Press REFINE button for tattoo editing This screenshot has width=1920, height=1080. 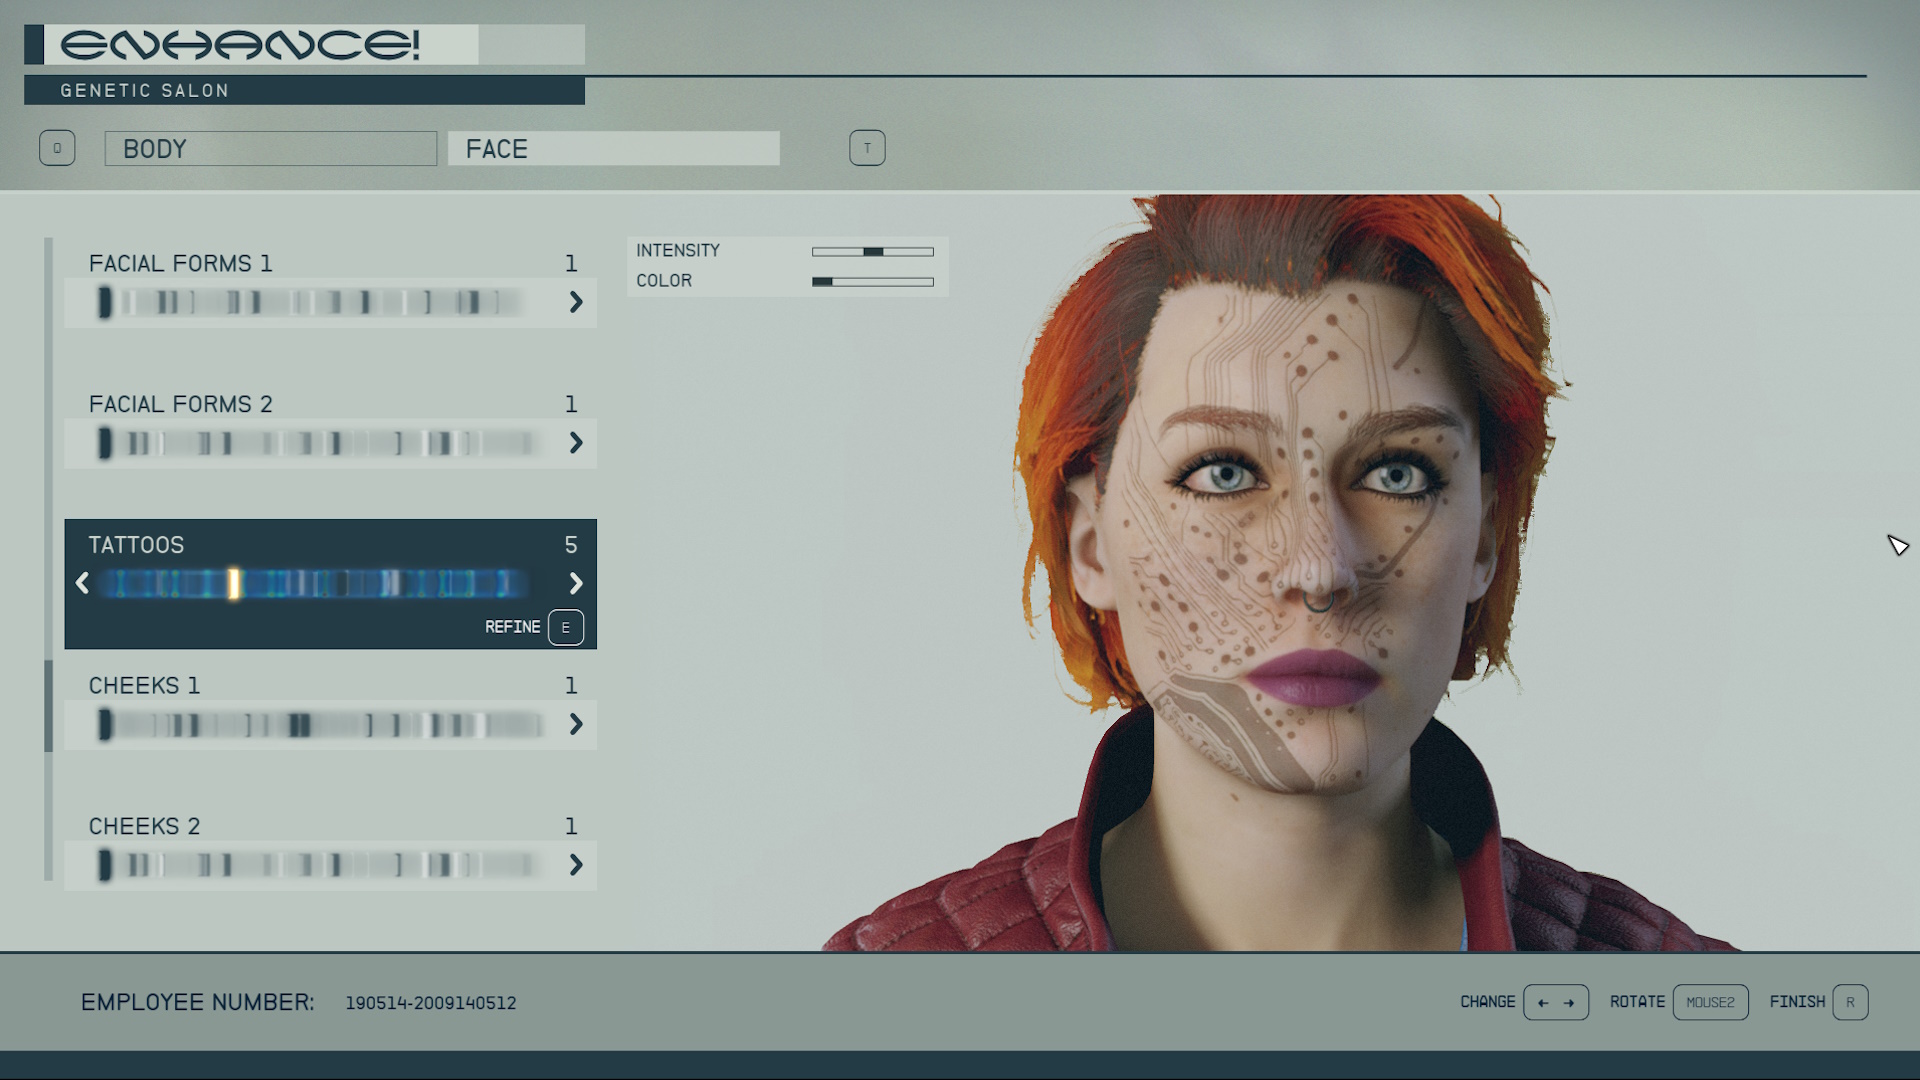[x=563, y=626]
